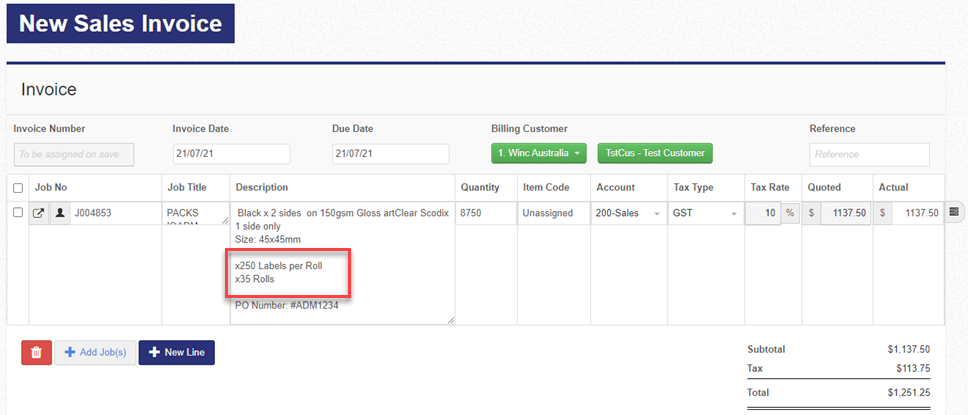This screenshot has width=968, height=415.
Task: Click the Item Code field Unassigned
Action: [553, 213]
